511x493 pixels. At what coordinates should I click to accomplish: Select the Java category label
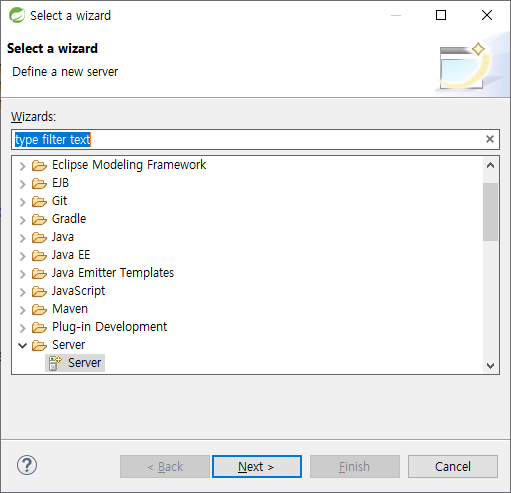click(63, 237)
